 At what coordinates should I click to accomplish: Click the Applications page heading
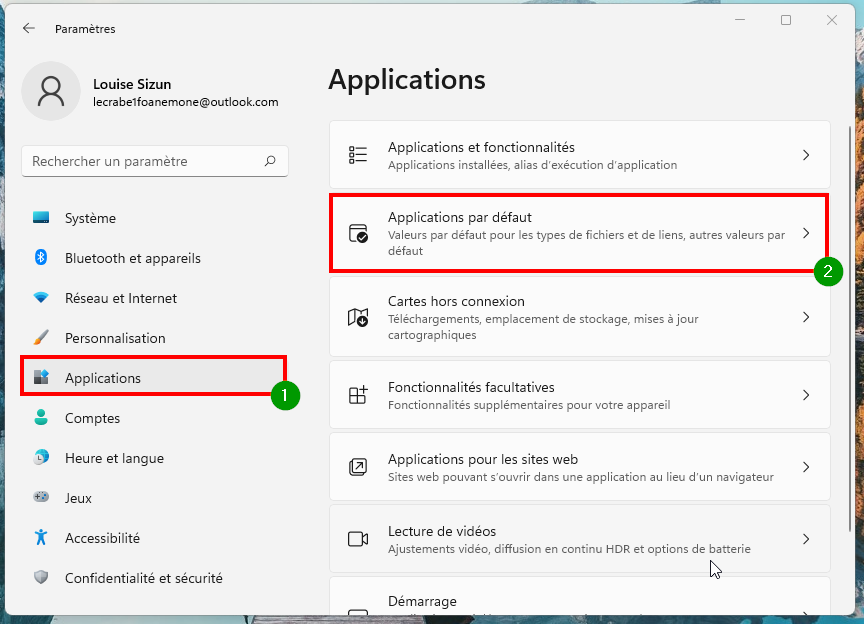(407, 80)
